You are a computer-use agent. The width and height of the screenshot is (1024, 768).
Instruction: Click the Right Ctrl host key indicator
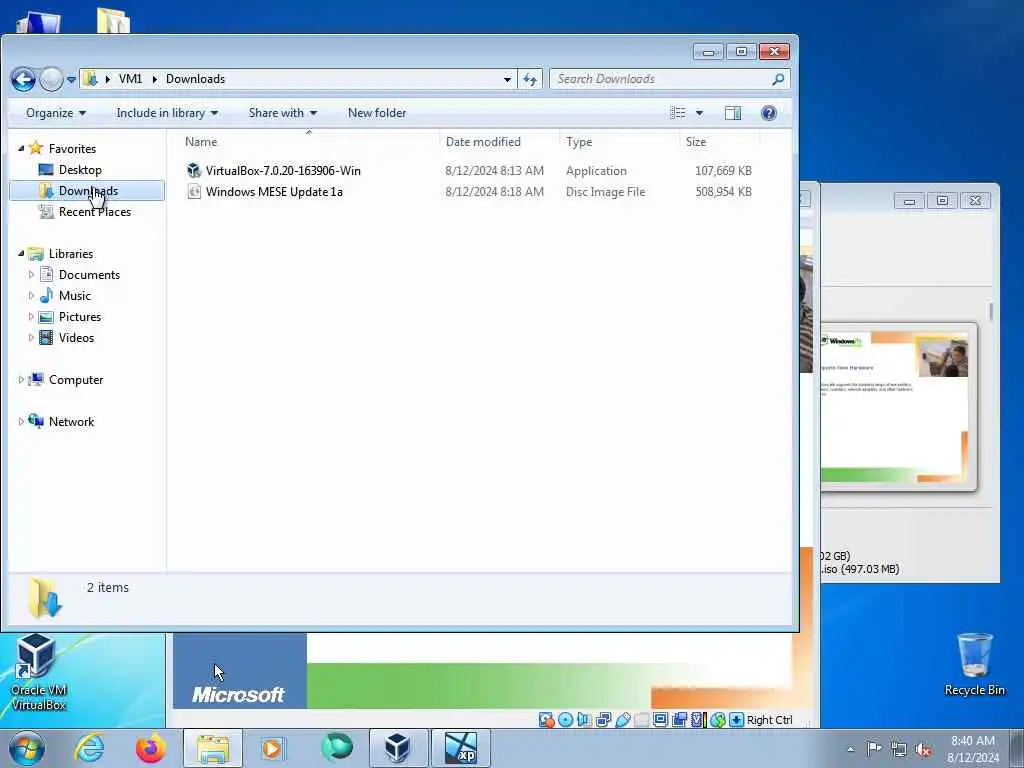point(769,720)
